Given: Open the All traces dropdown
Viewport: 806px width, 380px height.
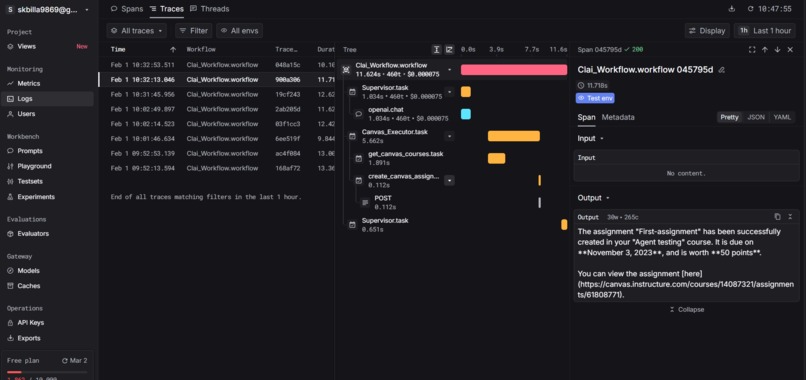Looking at the screenshot, I should [x=137, y=31].
